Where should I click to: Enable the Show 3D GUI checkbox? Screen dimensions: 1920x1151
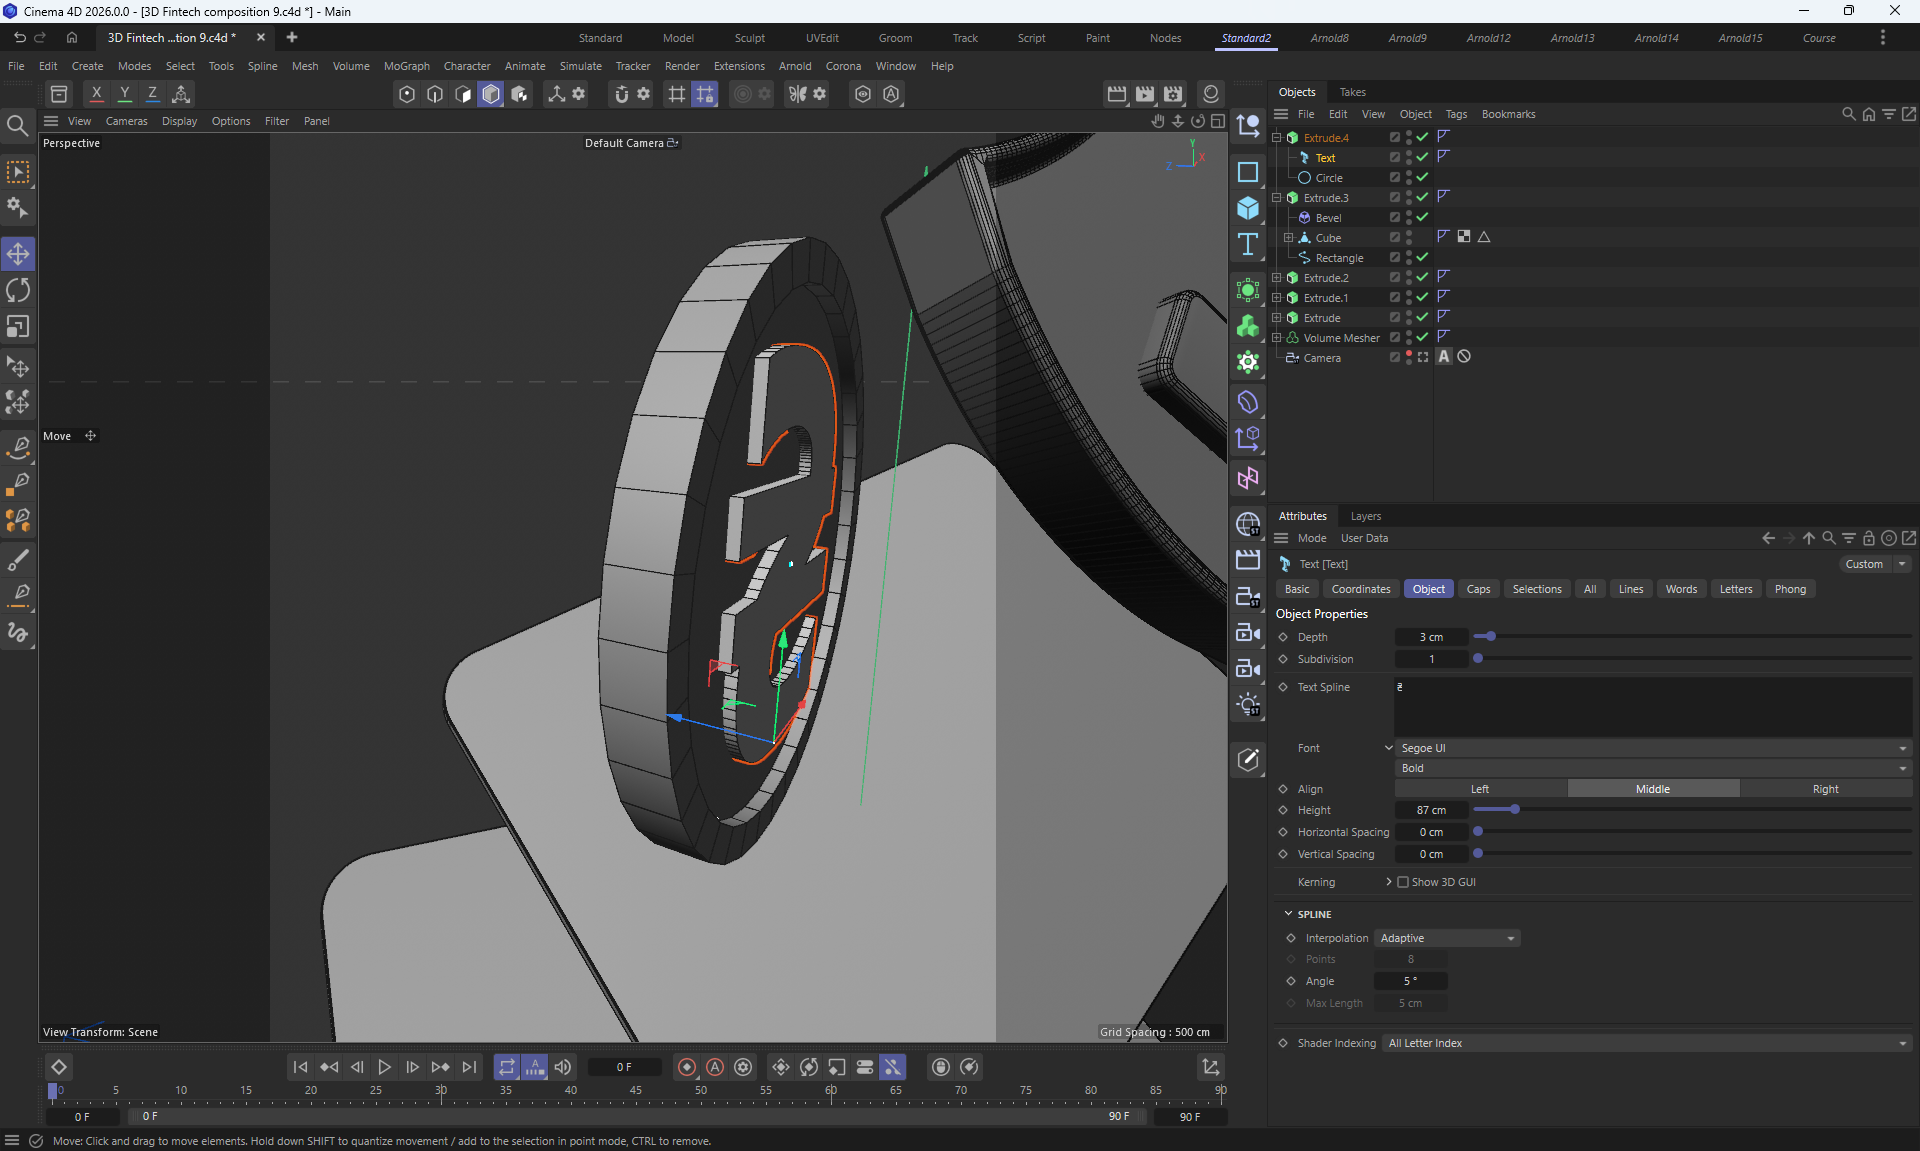point(1403,882)
